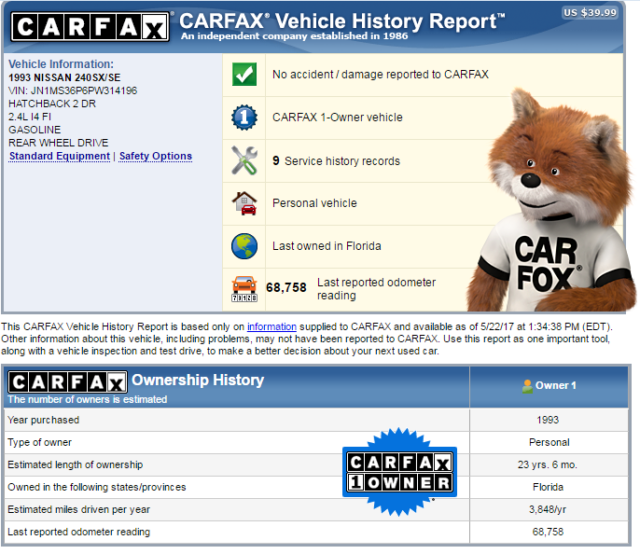Click the wrench service history icon
The image size is (640, 554).
tap(244, 160)
